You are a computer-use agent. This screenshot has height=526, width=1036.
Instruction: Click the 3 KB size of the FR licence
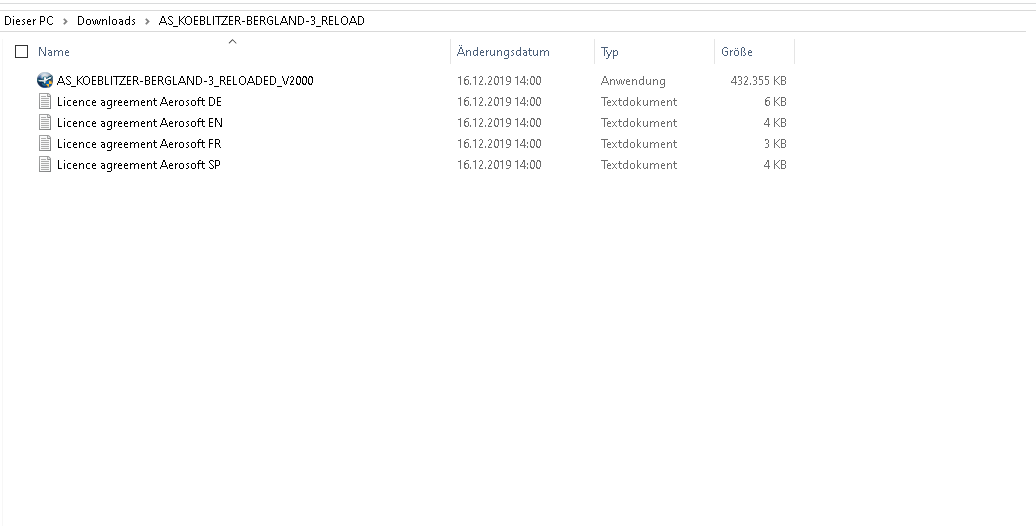(775, 143)
